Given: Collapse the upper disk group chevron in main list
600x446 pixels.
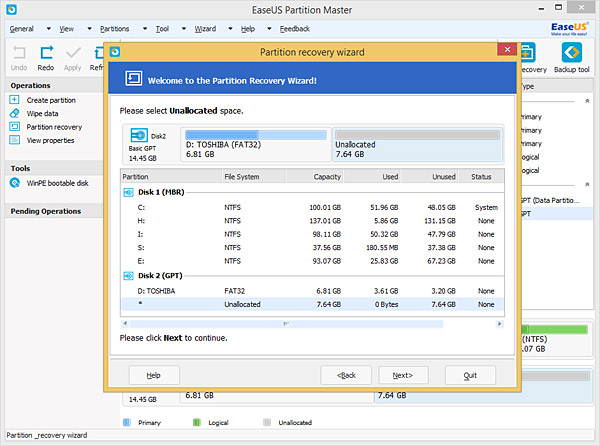Looking at the screenshot, I should 587,101.
